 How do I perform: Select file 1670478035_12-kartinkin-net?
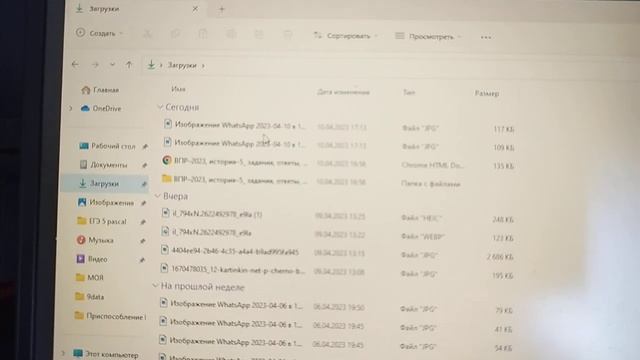[337, 271]
